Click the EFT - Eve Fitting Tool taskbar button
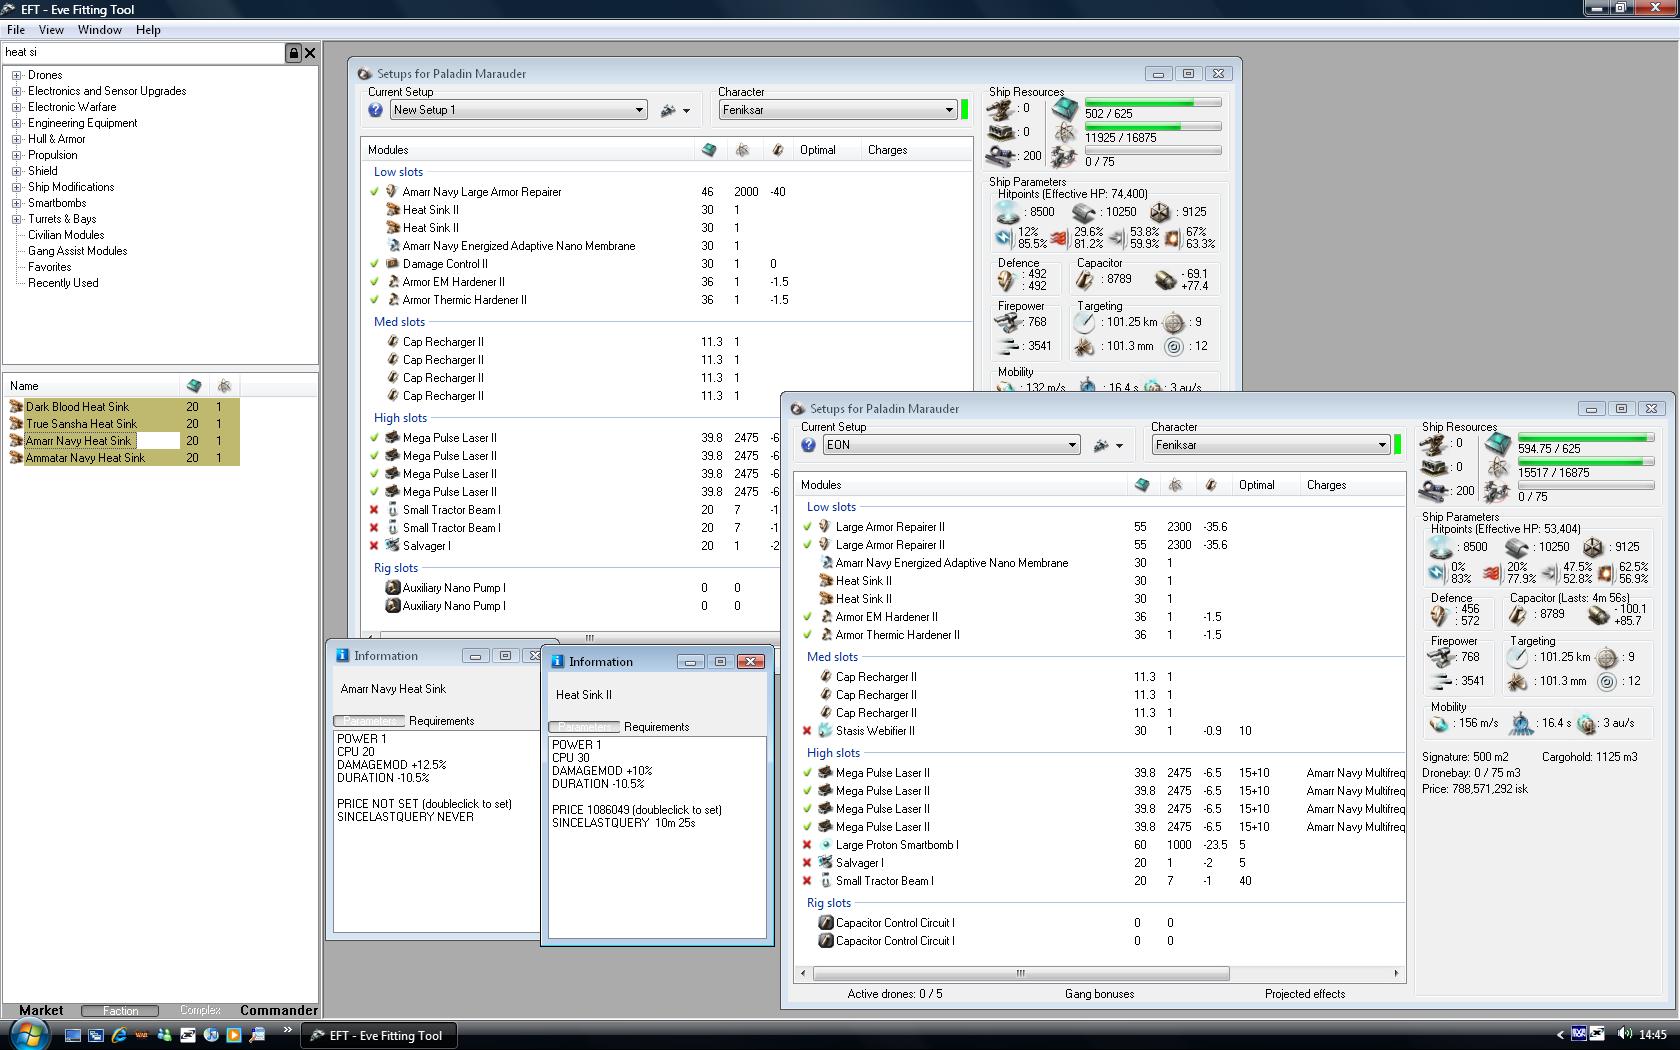Viewport: 1680px width, 1050px height. pyautogui.click(x=381, y=1035)
